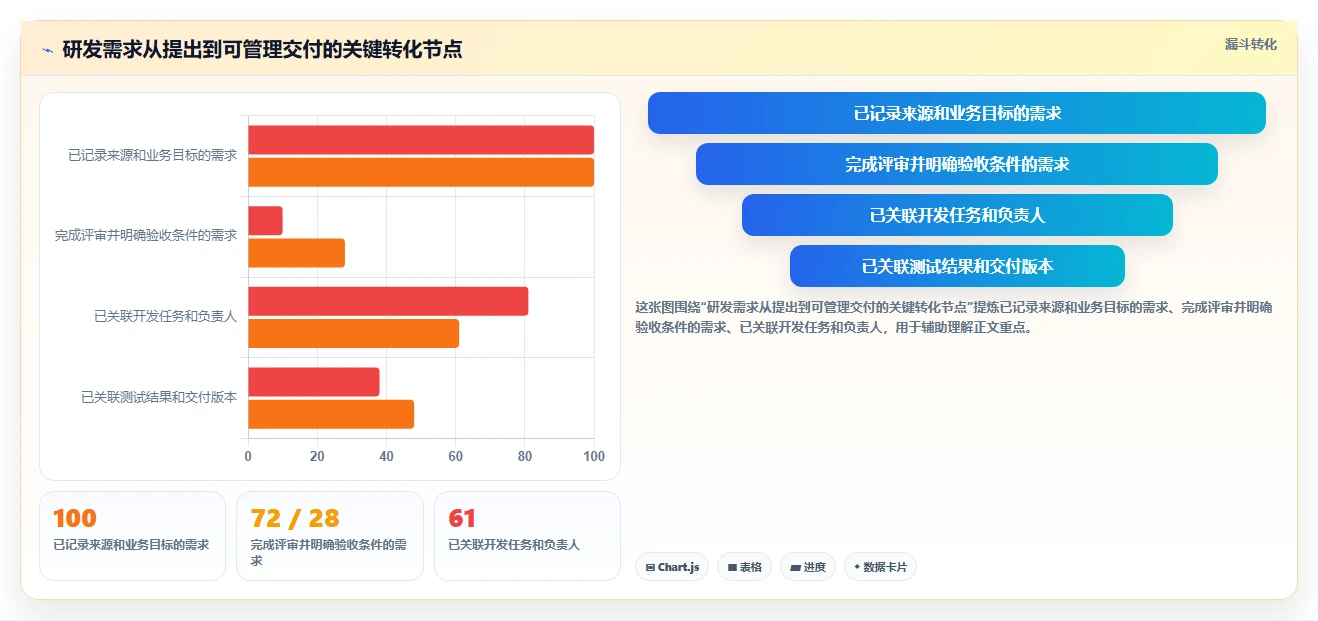
Task: Click the x-axis tick label 100
Action: (x=594, y=456)
